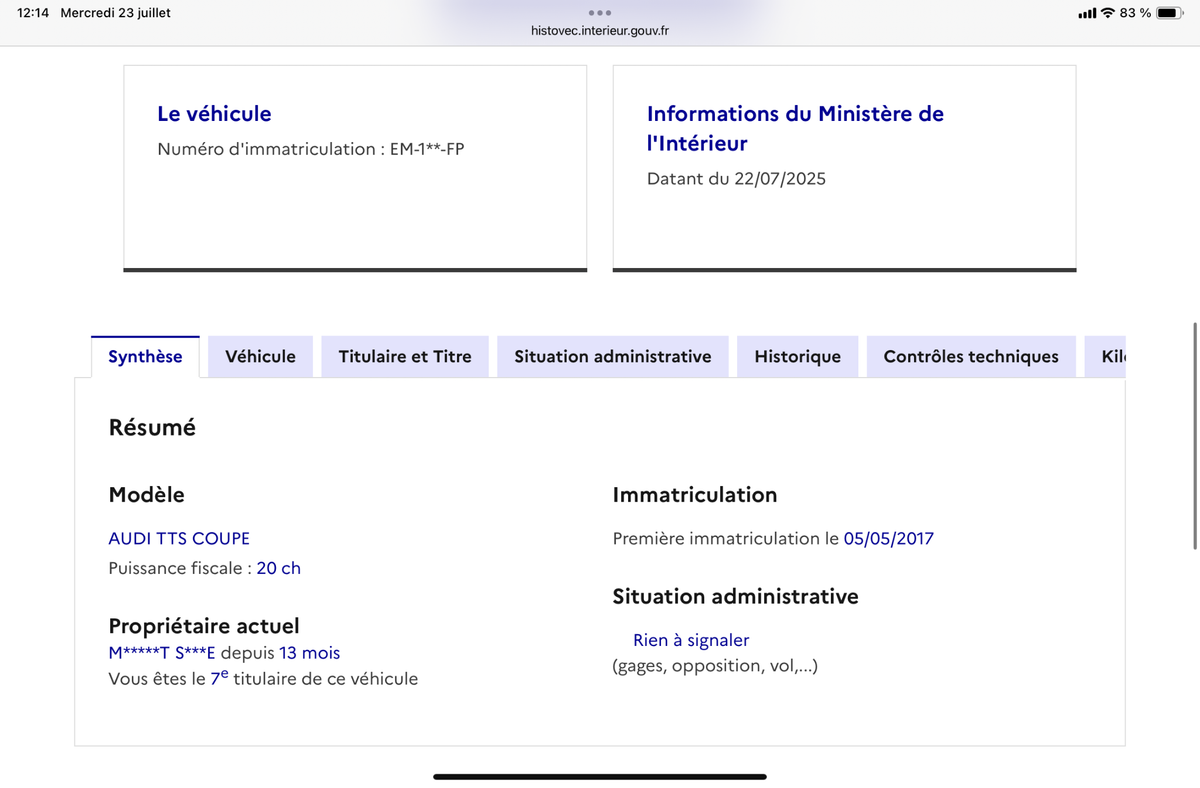This screenshot has width=1200, height=788.
Task: Click the registration number EM-1**-FP text
Action: (427, 149)
